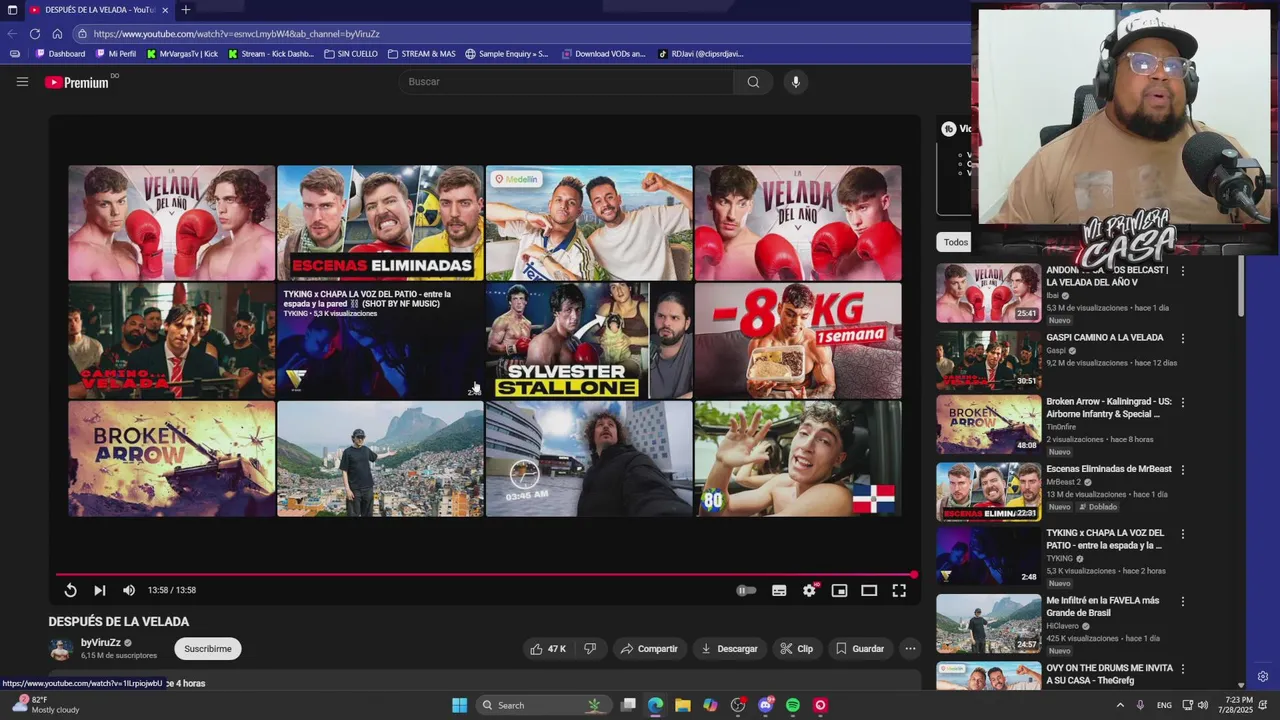The image size is (1280, 720).
Task: Open the Mi Perfil bookmark
Action: point(115,54)
